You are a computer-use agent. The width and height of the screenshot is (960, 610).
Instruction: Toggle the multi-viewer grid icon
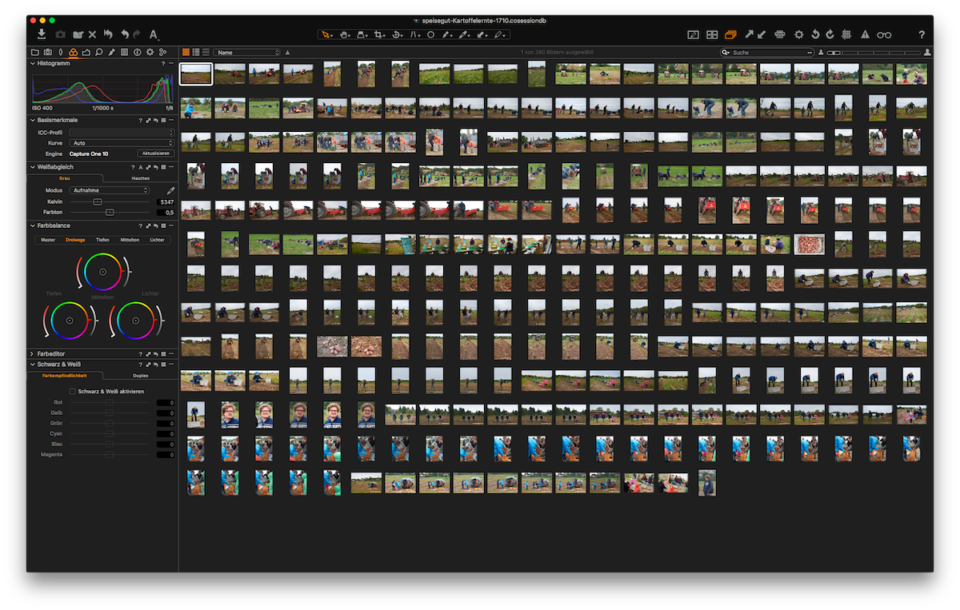pyautogui.click(x=711, y=35)
